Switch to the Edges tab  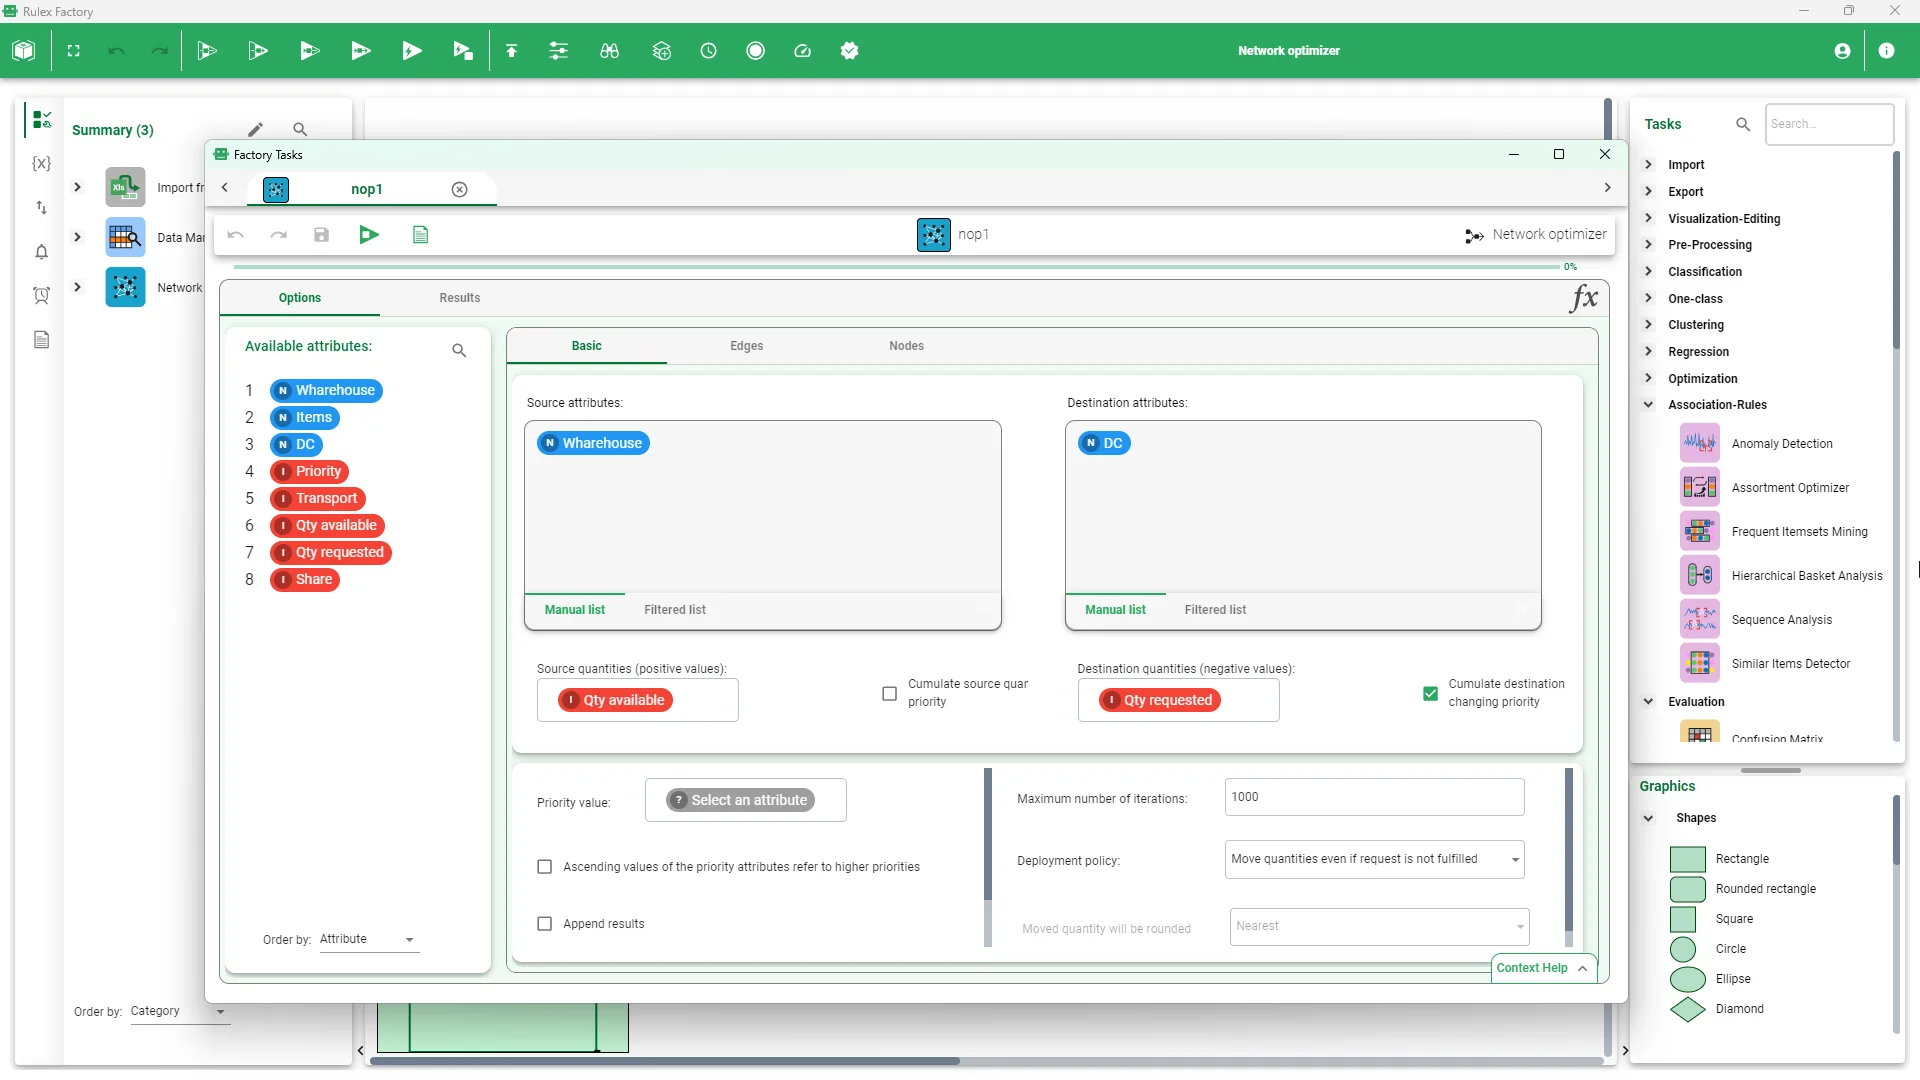746,346
